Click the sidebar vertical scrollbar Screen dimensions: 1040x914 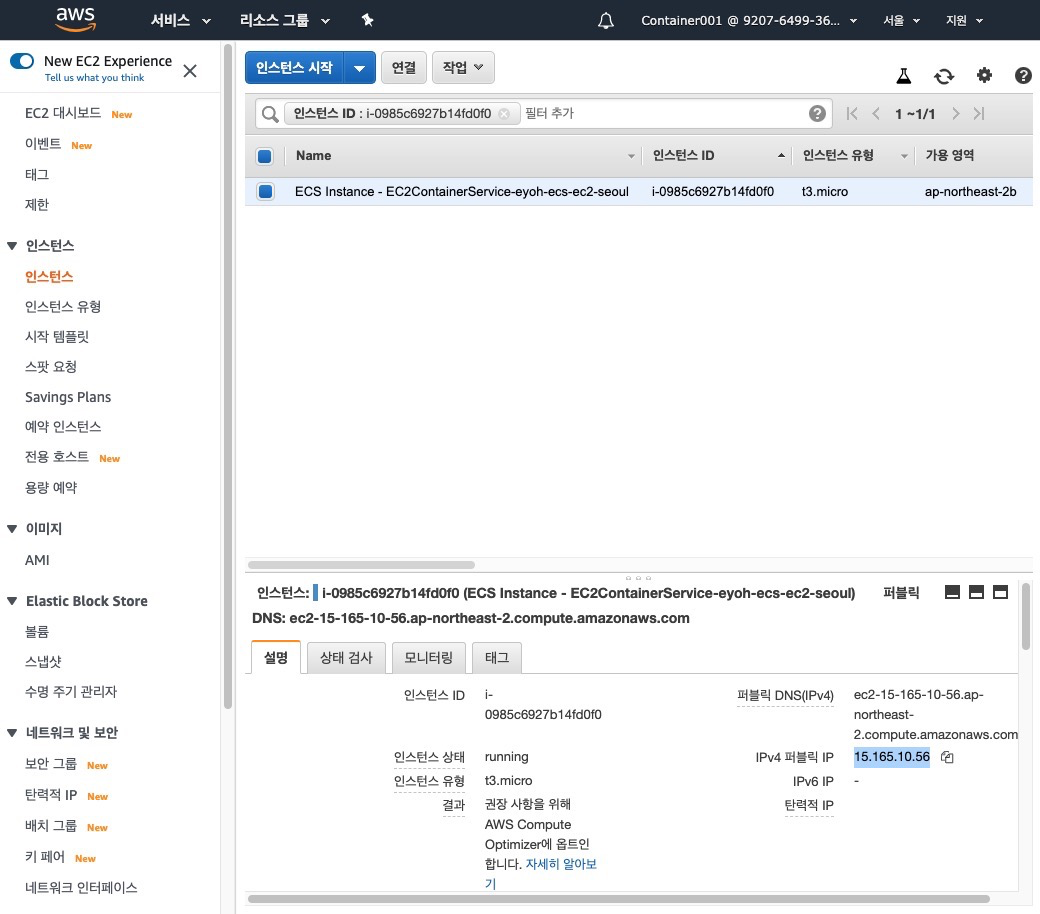pyautogui.click(x=228, y=377)
